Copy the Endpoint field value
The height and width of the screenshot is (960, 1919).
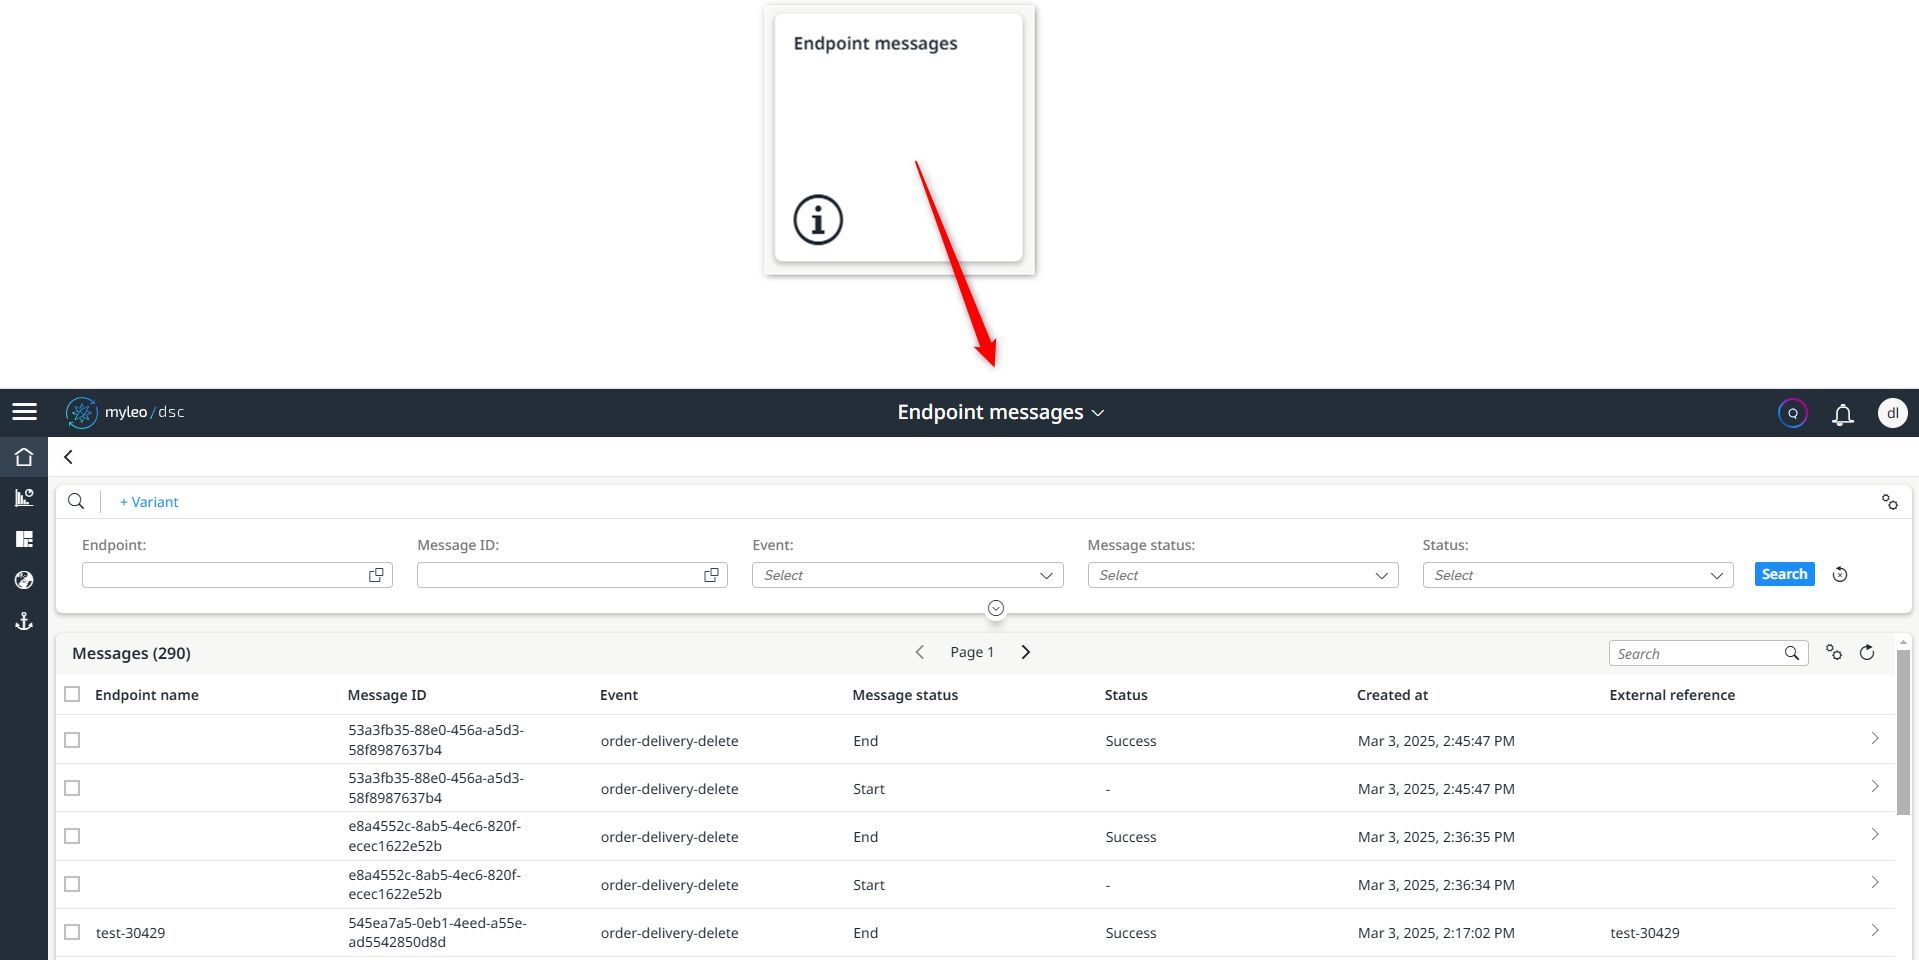[x=376, y=575]
